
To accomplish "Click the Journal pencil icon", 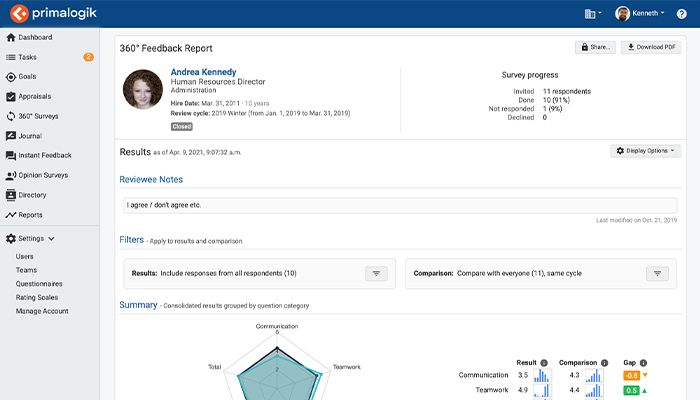I will click(x=11, y=136).
